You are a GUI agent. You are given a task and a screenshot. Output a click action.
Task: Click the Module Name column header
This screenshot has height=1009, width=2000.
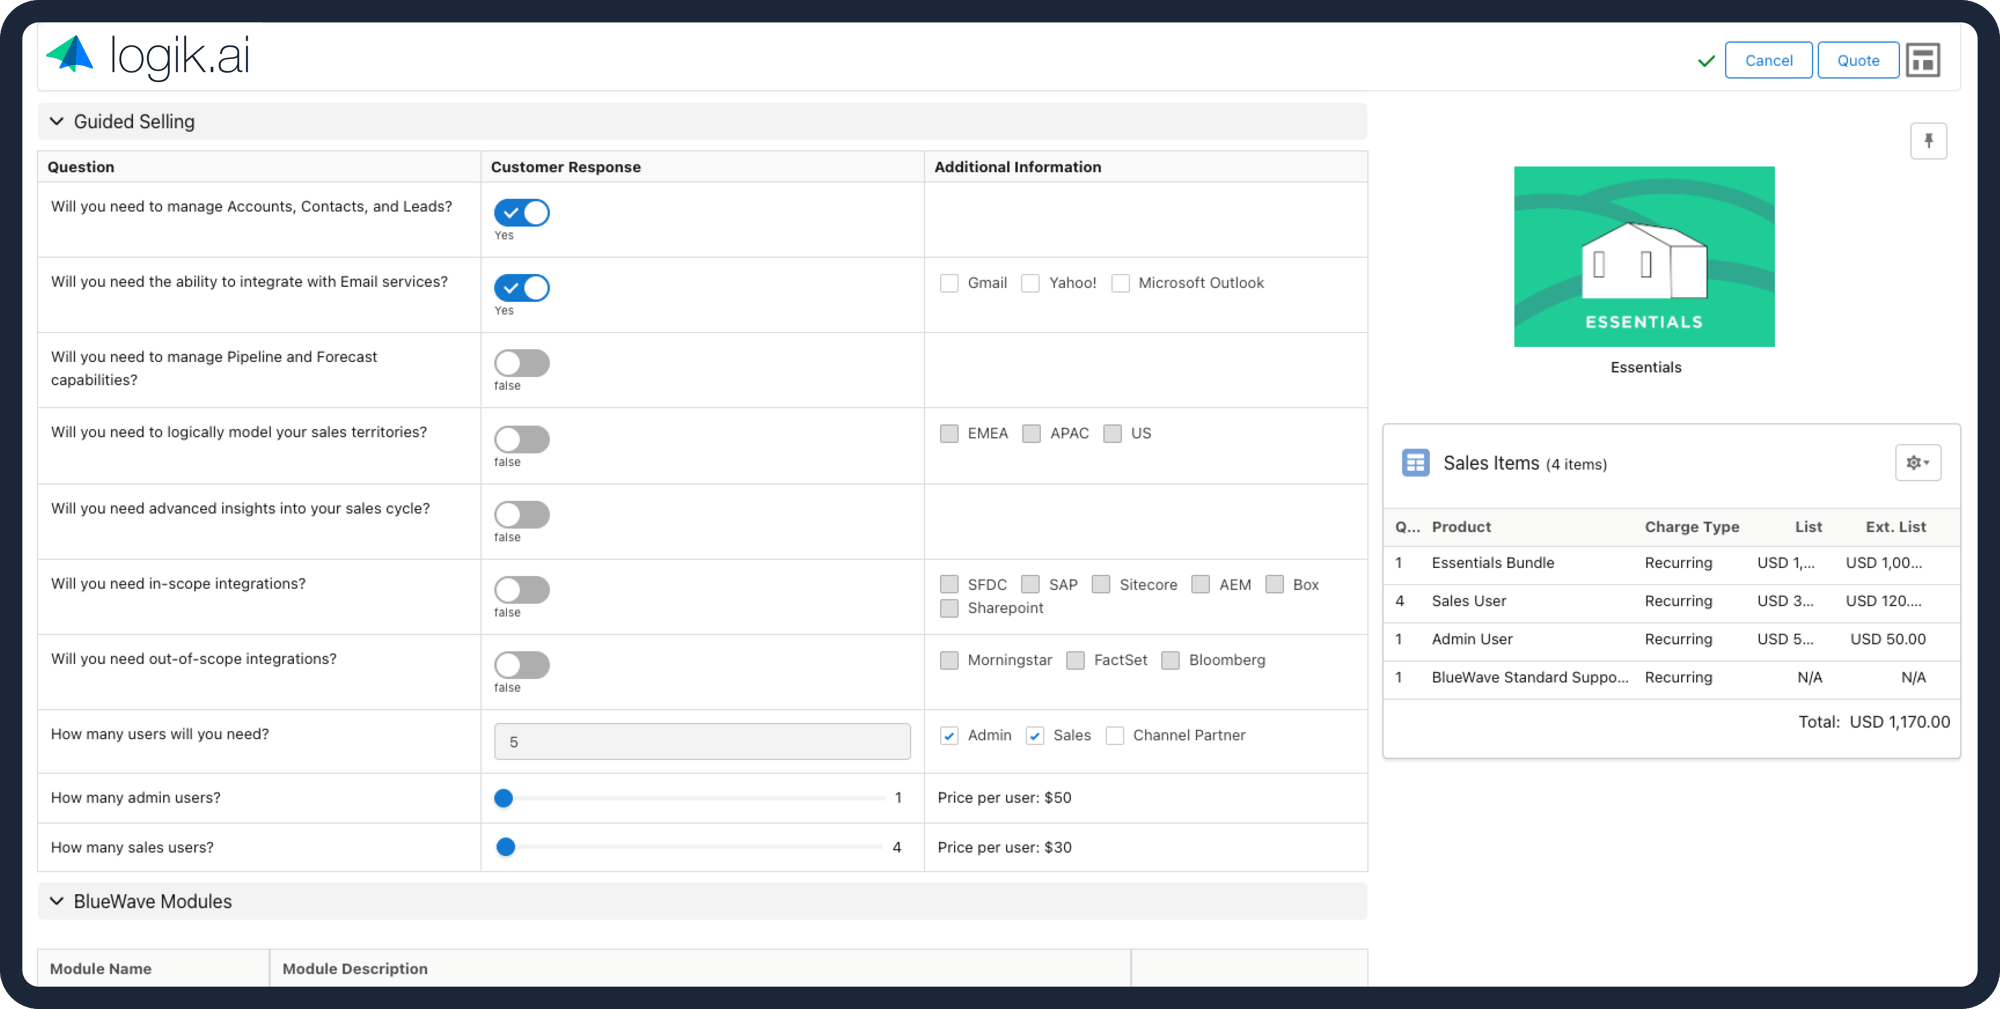pyautogui.click(x=101, y=969)
